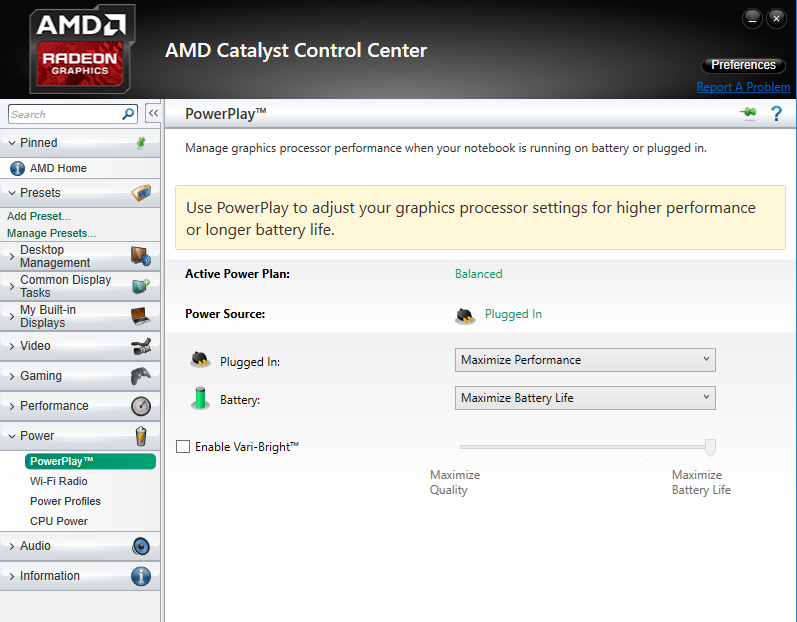Open the CPU Power page
This screenshot has height=622, width=797.
coord(58,521)
